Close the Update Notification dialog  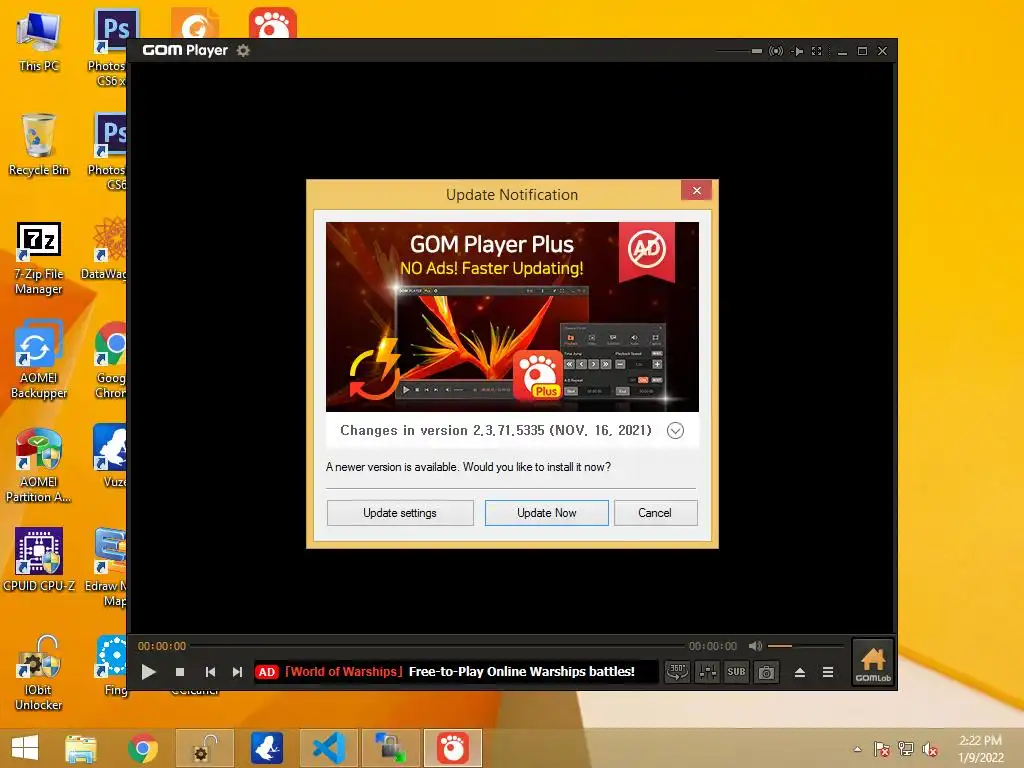point(696,190)
